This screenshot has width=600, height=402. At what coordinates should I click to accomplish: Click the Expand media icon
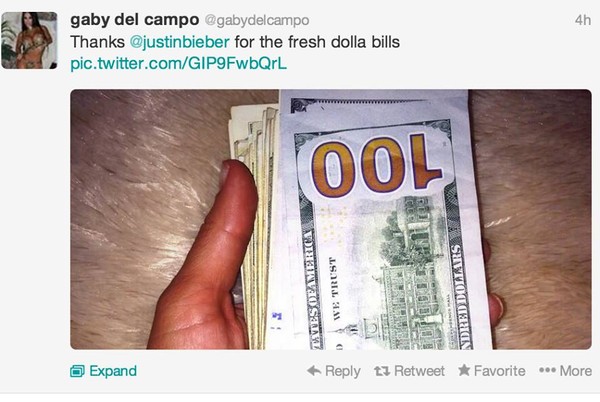point(77,371)
